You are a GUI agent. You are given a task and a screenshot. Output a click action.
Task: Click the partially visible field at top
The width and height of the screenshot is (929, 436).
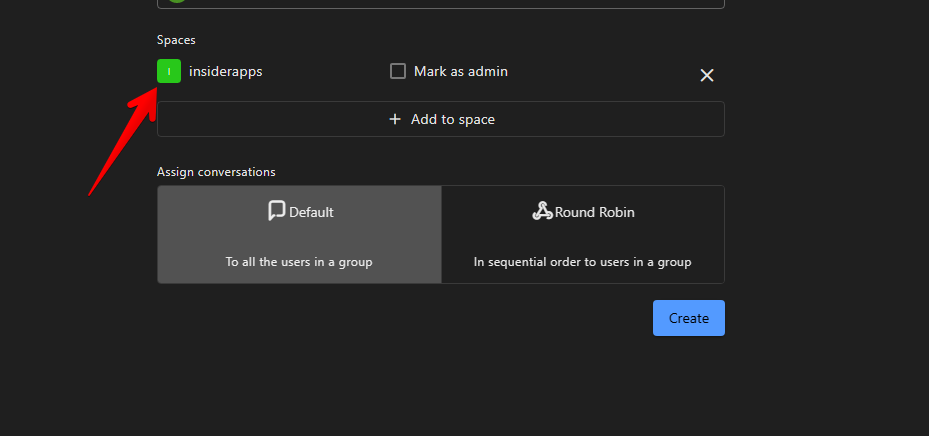pyautogui.click(x=440, y=4)
